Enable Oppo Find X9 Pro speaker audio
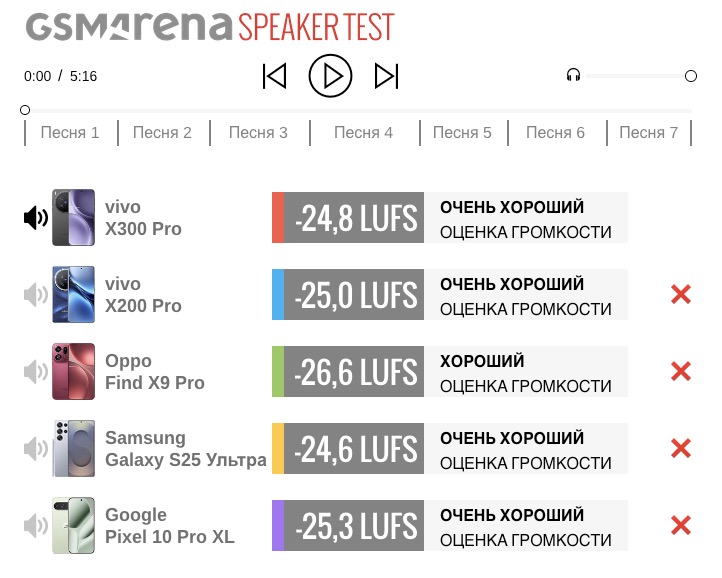 point(35,372)
